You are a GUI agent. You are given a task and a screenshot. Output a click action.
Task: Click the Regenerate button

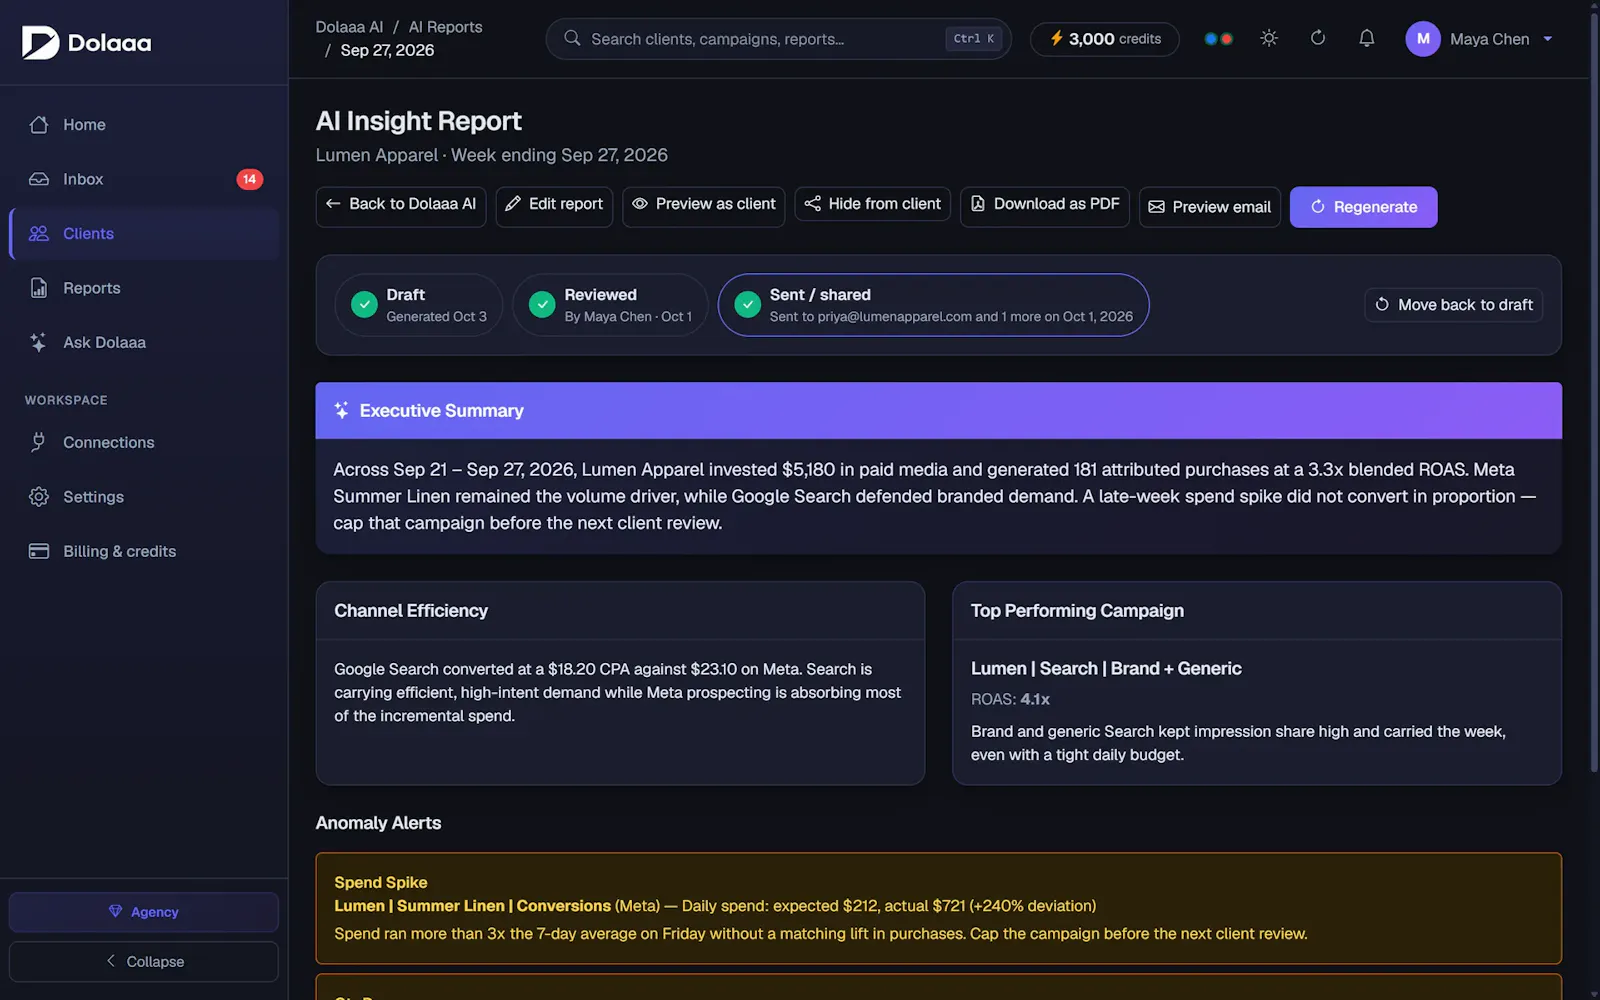1364,207
